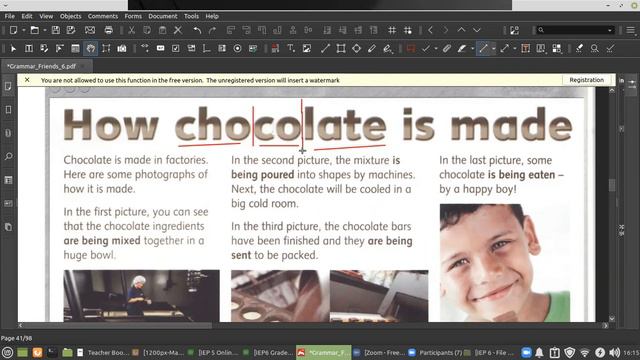The width and height of the screenshot is (640, 360).
Task: Select the draw Line object tool
Action: click(x=325, y=49)
